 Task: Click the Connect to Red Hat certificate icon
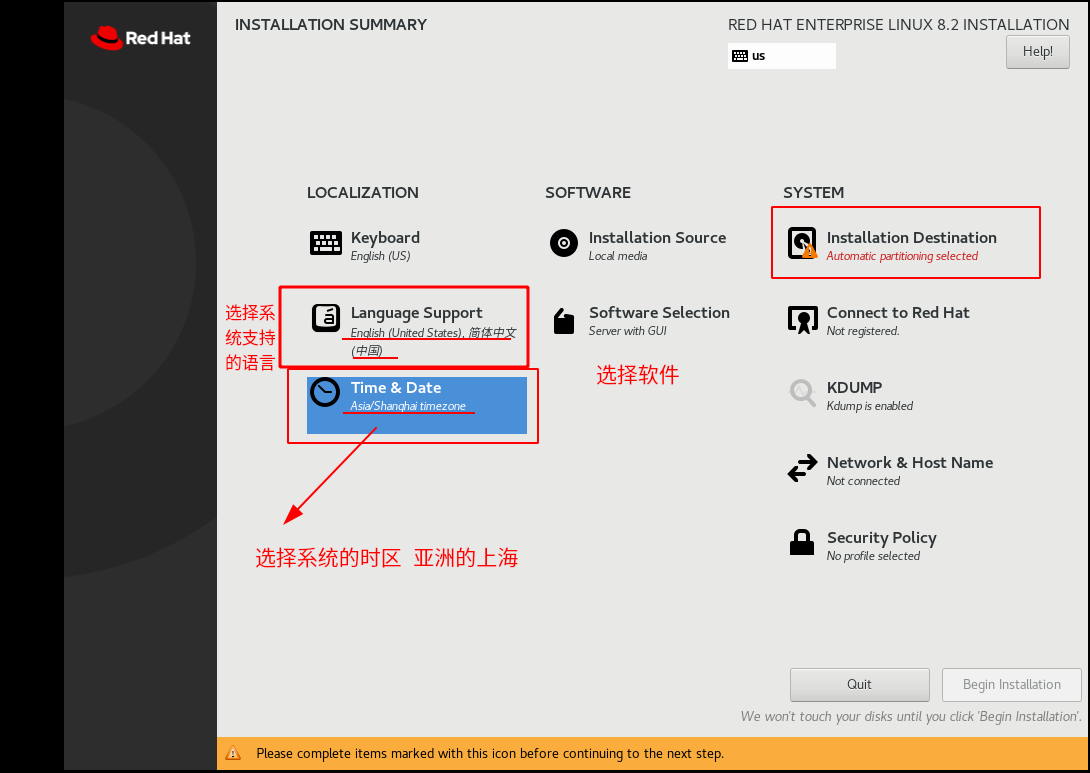[x=802, y=319]
